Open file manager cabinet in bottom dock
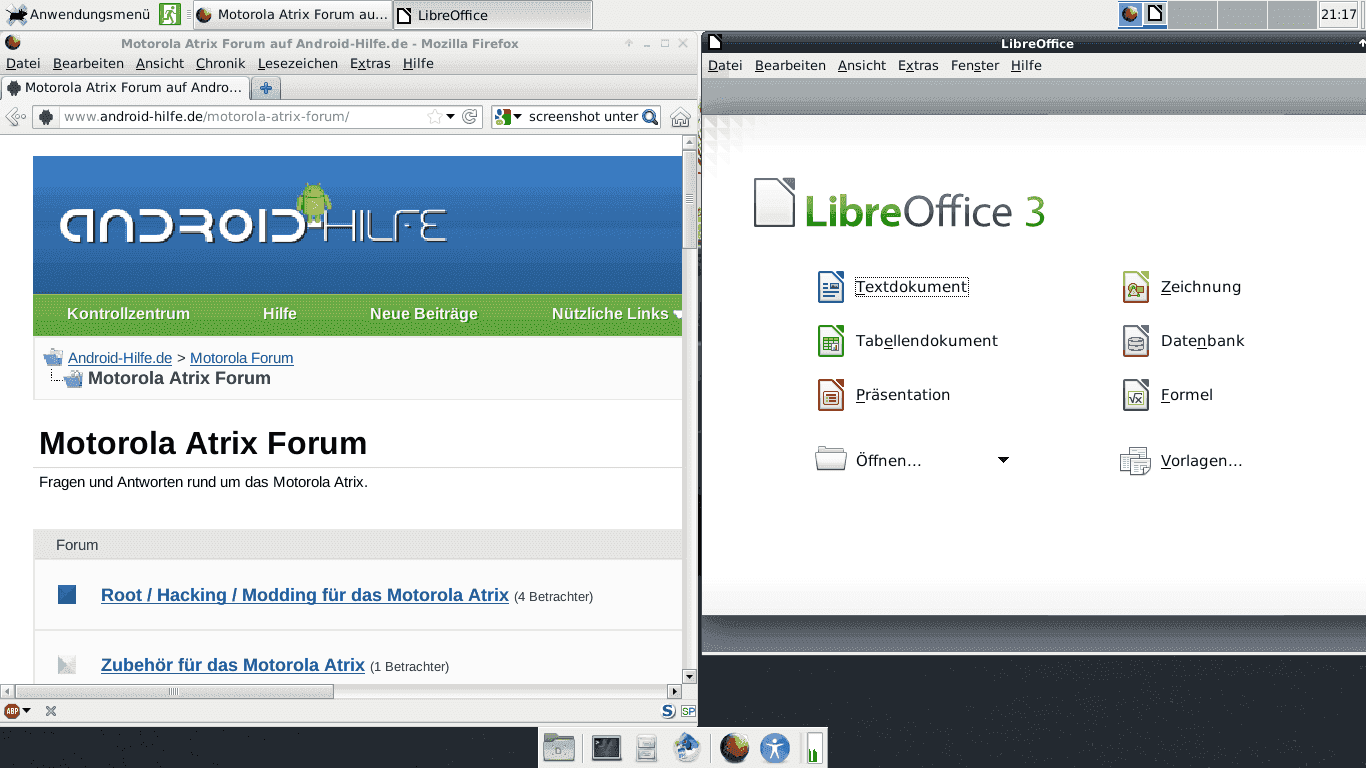This screenshot has width=1366, height=768. (647, 748)
